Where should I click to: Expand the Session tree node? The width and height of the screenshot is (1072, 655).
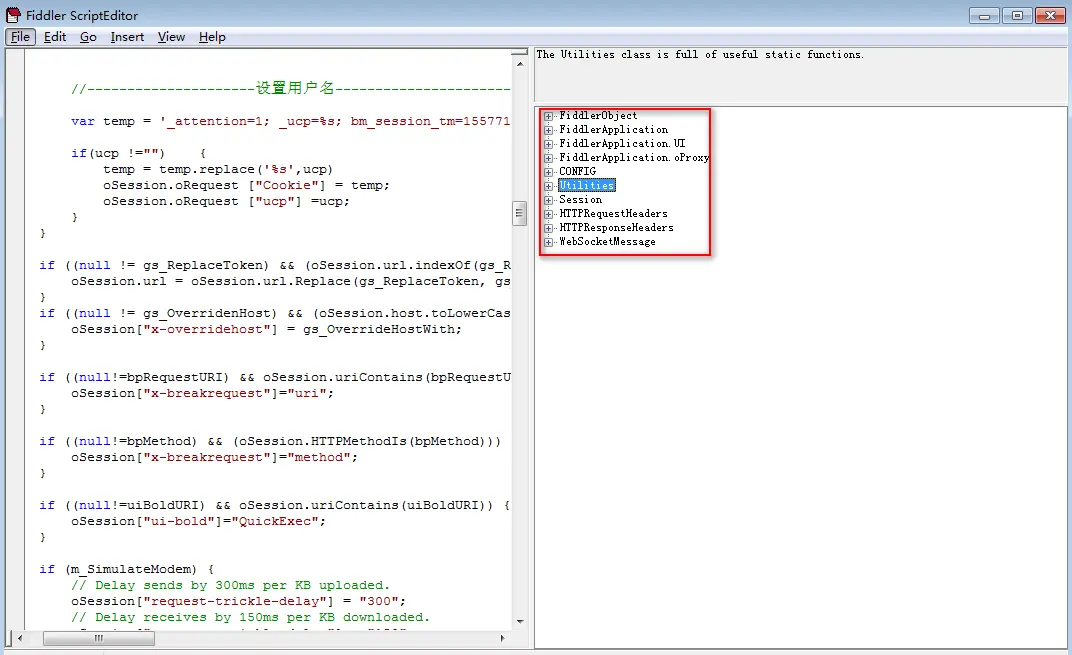(x=548, y=200)
